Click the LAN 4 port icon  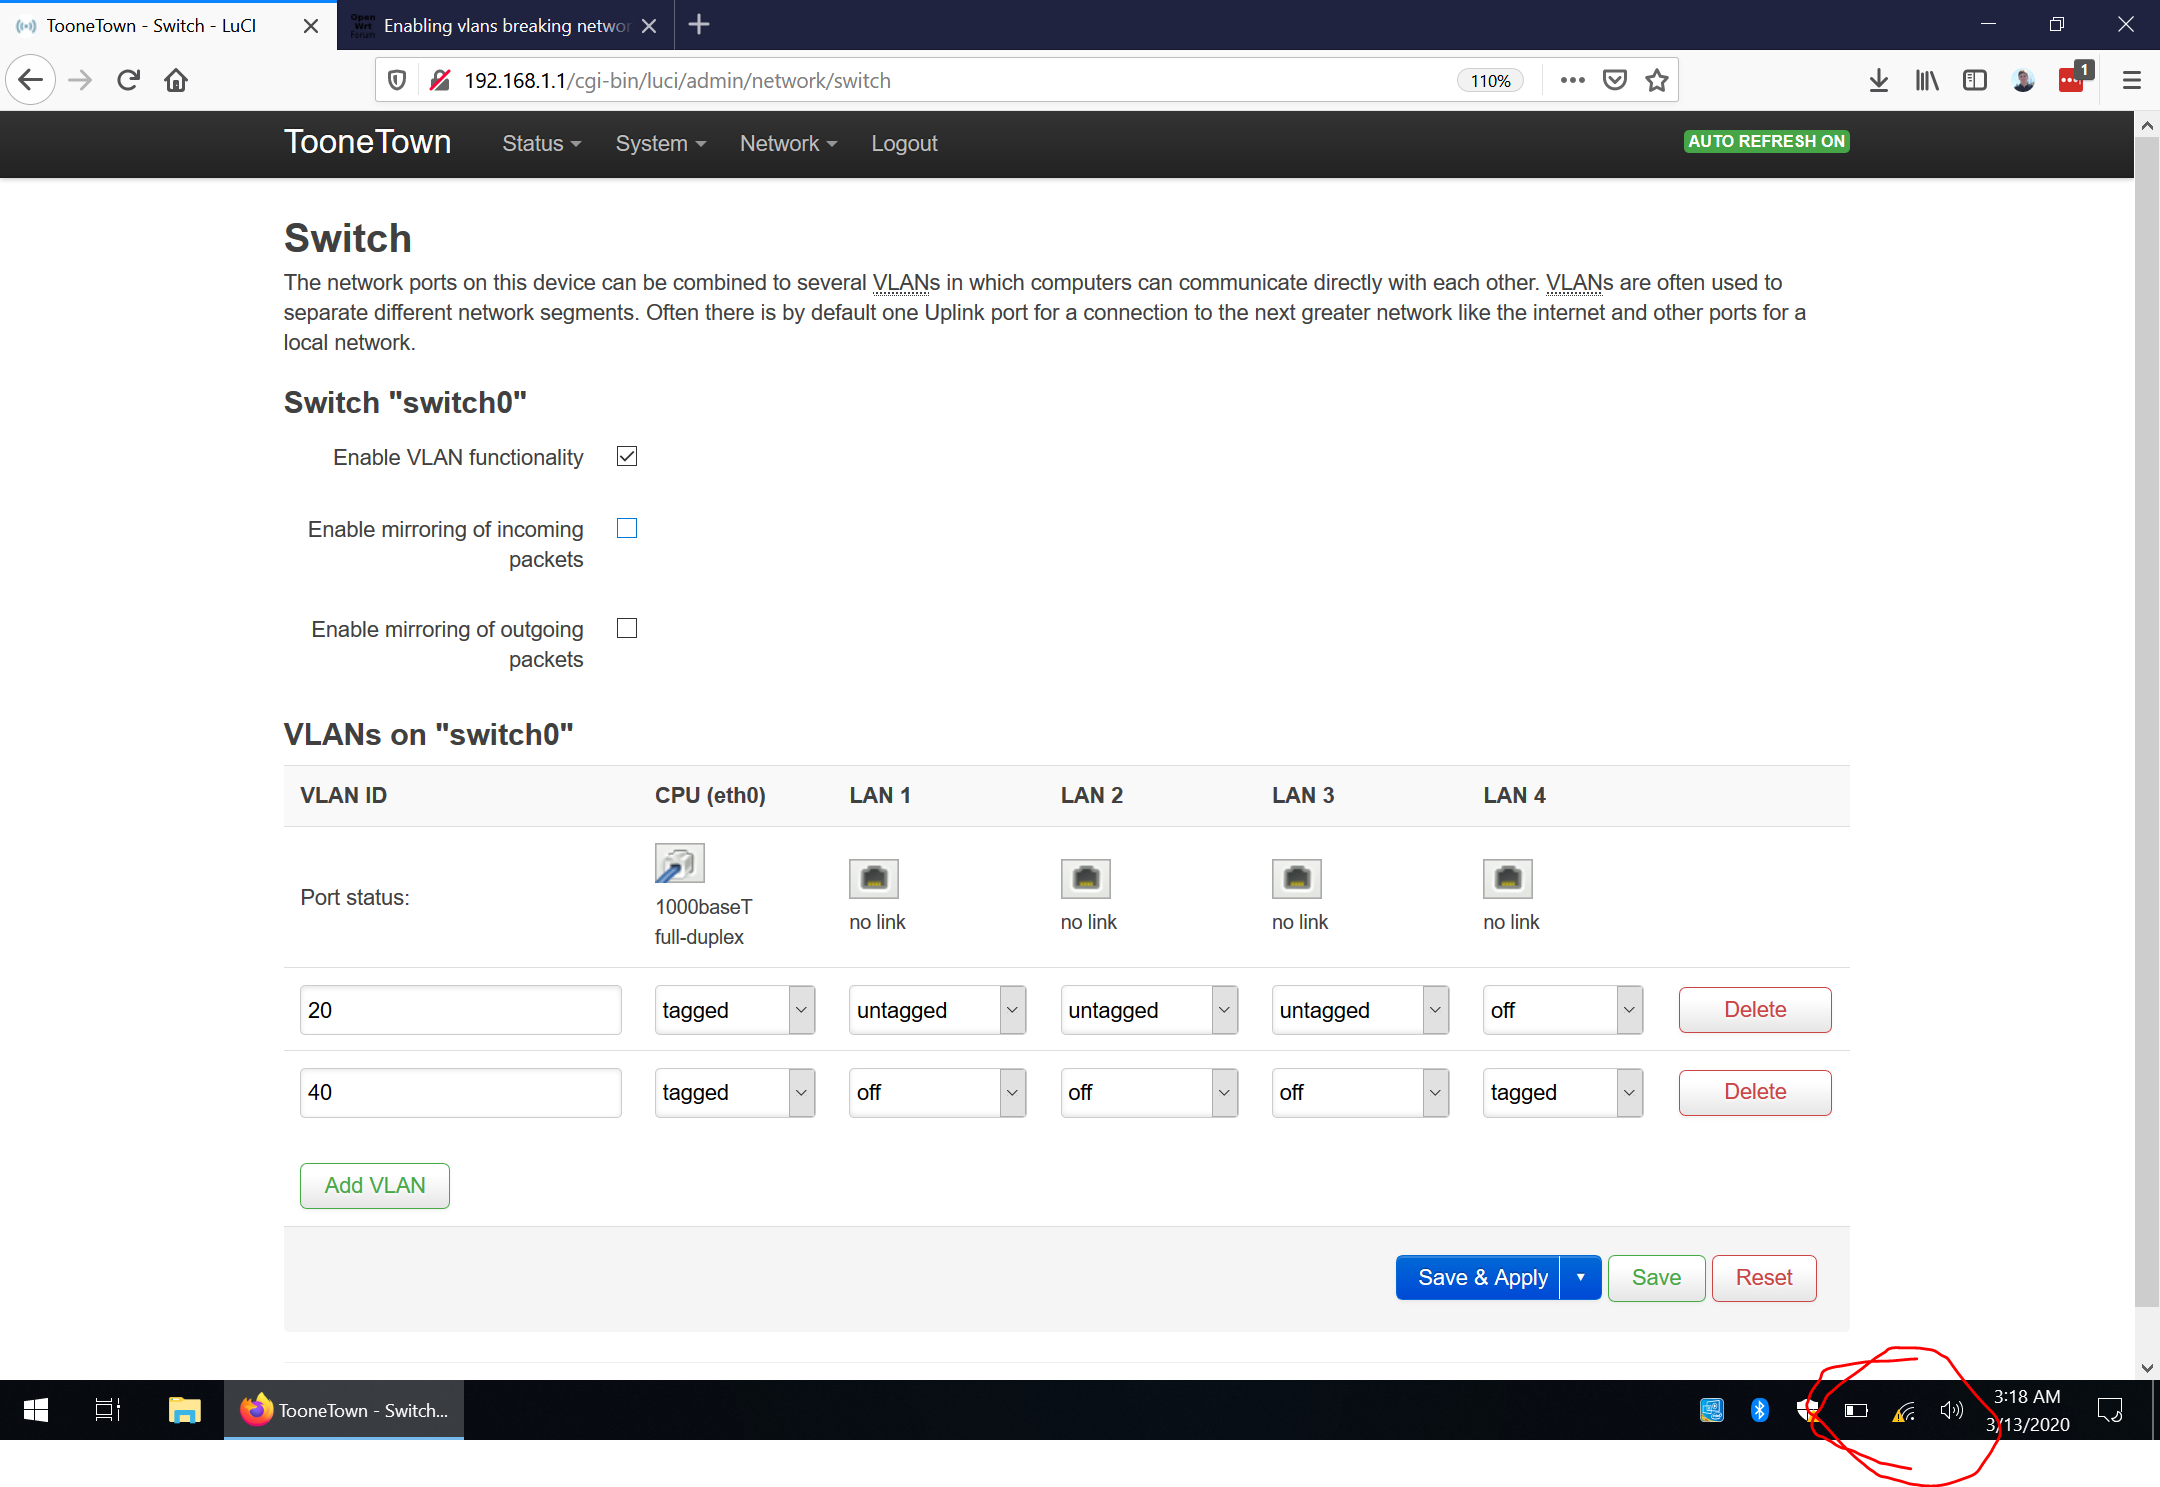click(1508, 879)
